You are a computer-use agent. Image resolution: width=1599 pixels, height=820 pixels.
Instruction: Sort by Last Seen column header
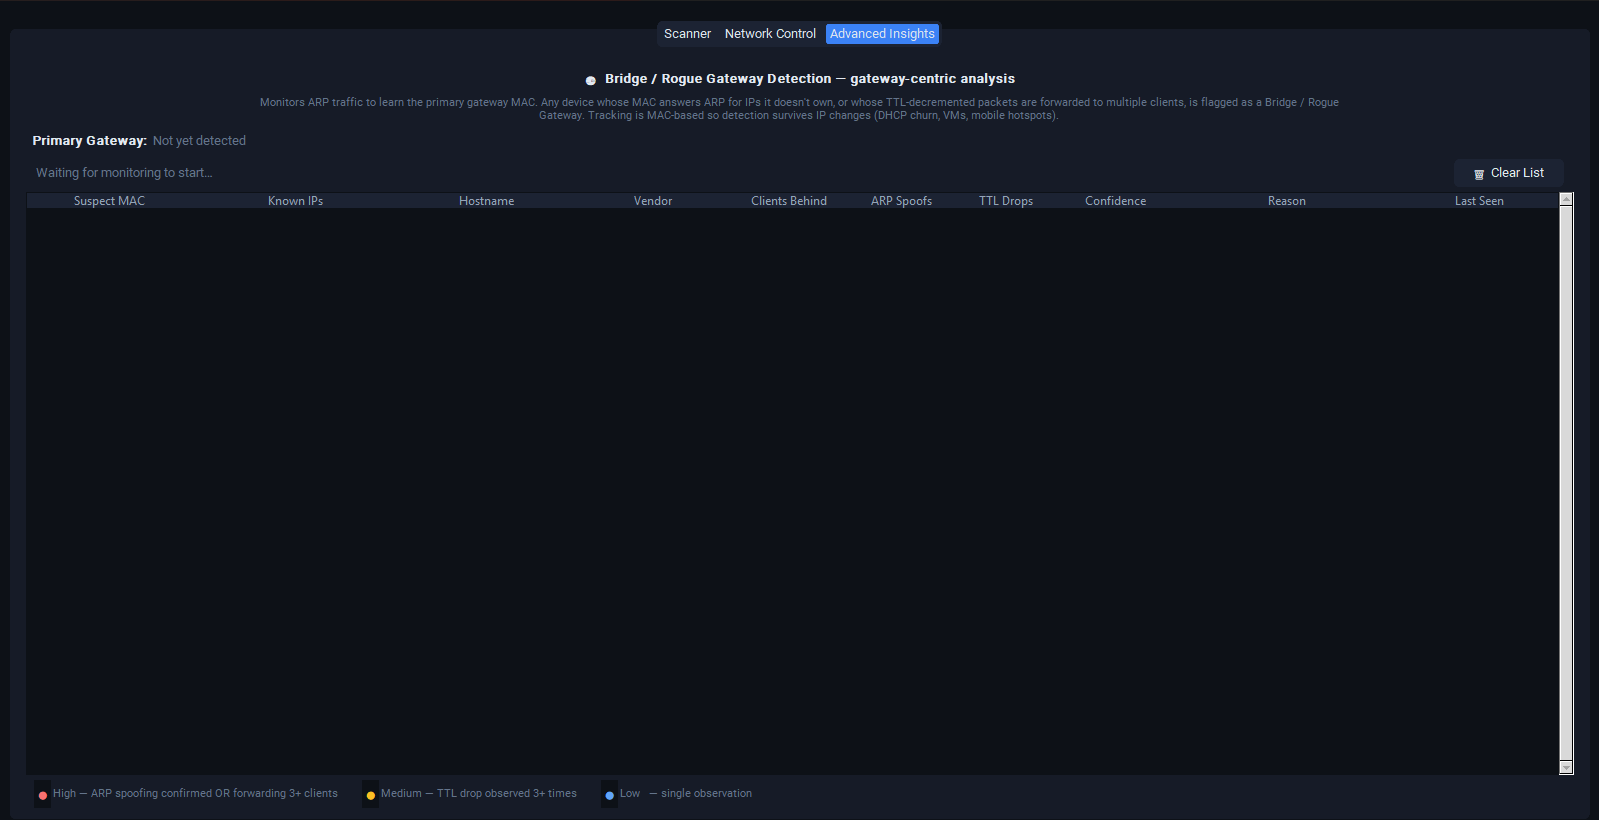click(1479, 201)
